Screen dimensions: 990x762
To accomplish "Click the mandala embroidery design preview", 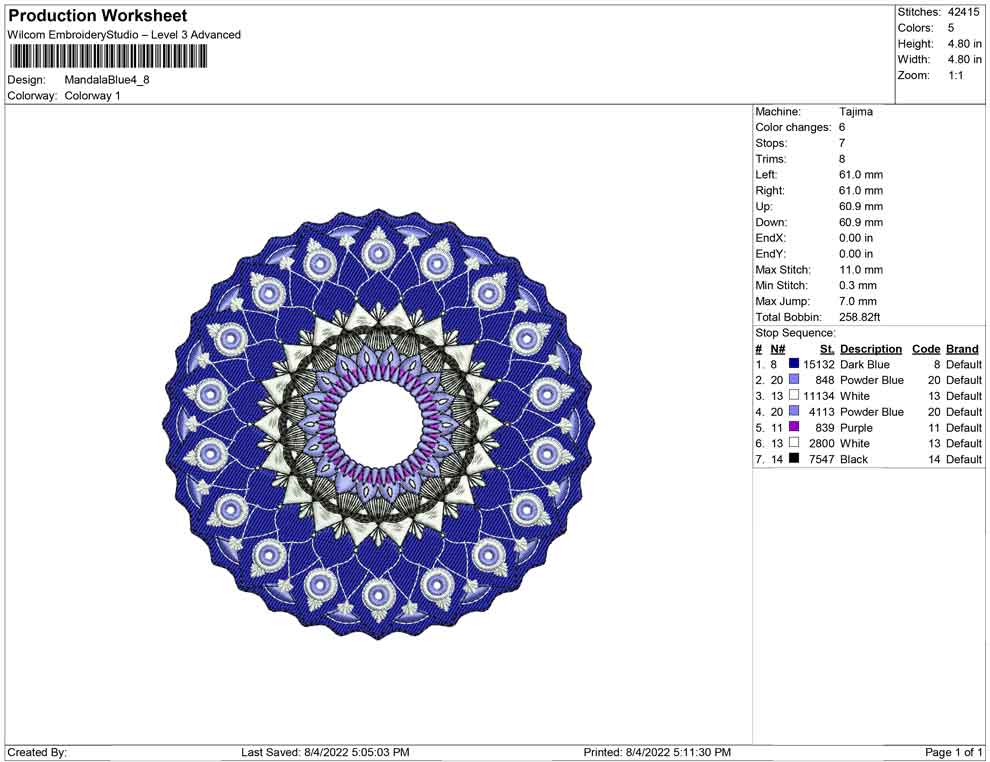I will tap(378, 424).
